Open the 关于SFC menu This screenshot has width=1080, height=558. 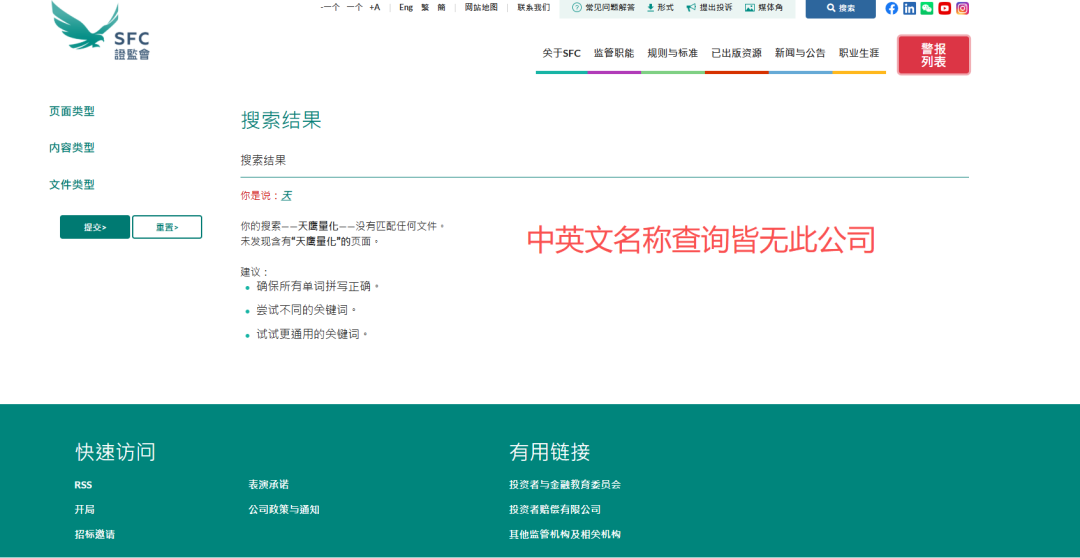point(561,53)
